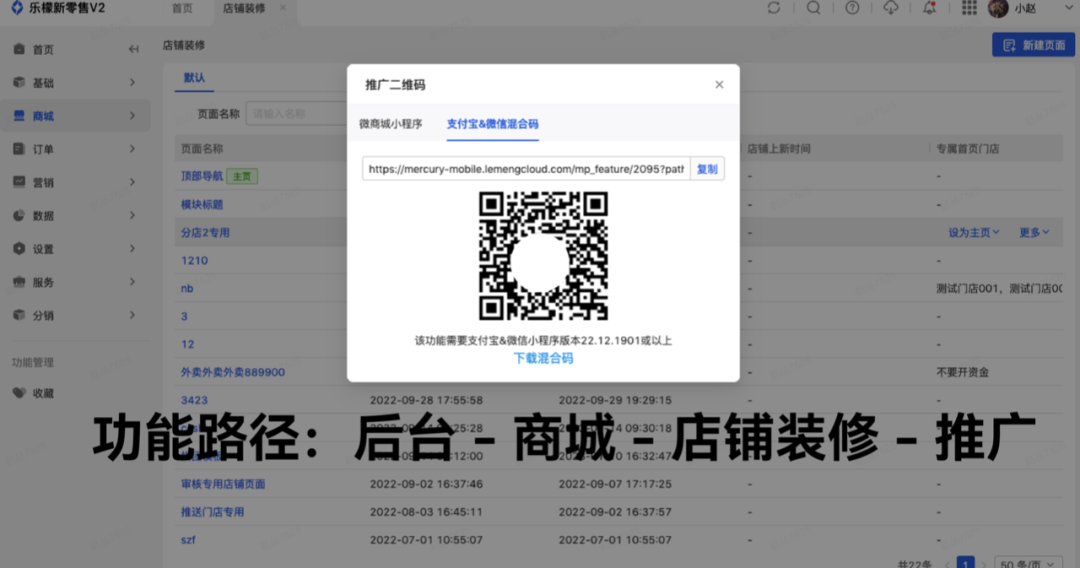Viewport: 1080px width, 568px height.
Task: Open the 设为主页 dropdown
Action: [x=973, y=233]
